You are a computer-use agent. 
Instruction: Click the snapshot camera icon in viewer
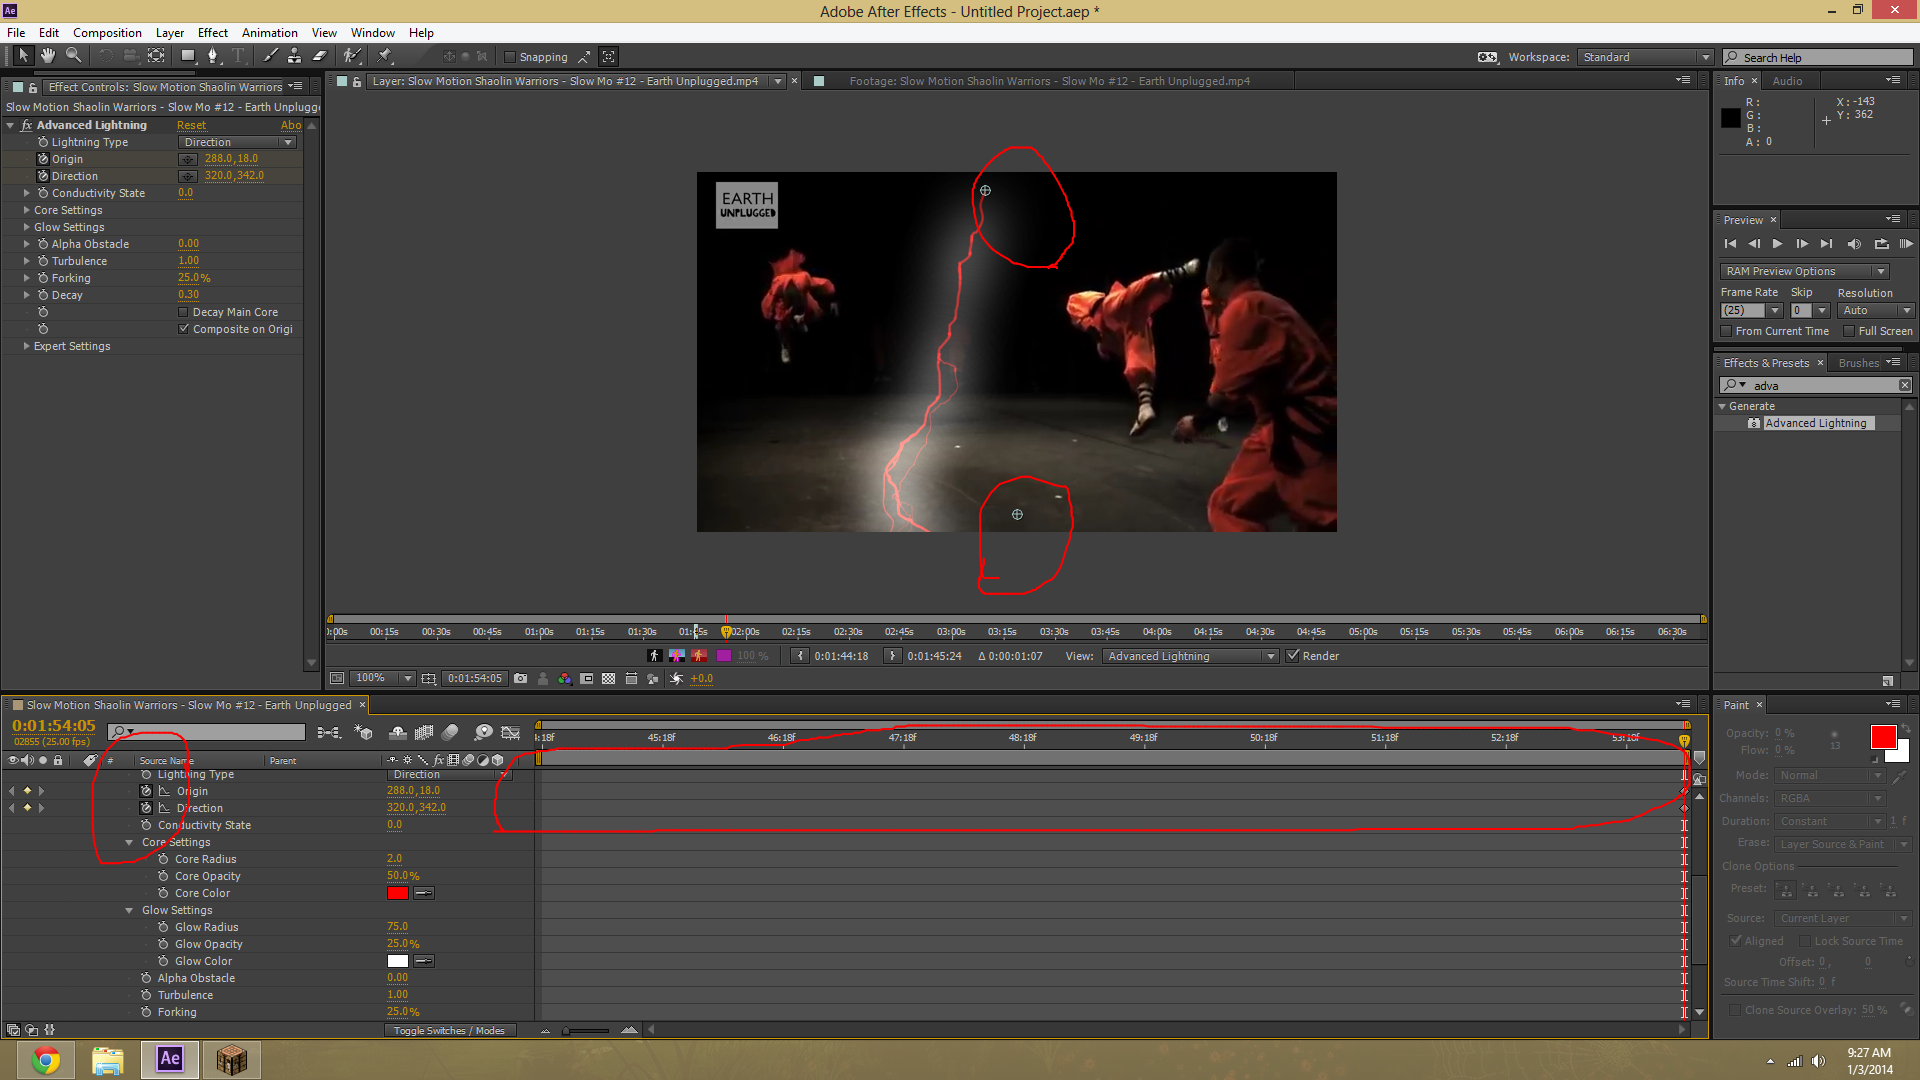coord(520,678)
